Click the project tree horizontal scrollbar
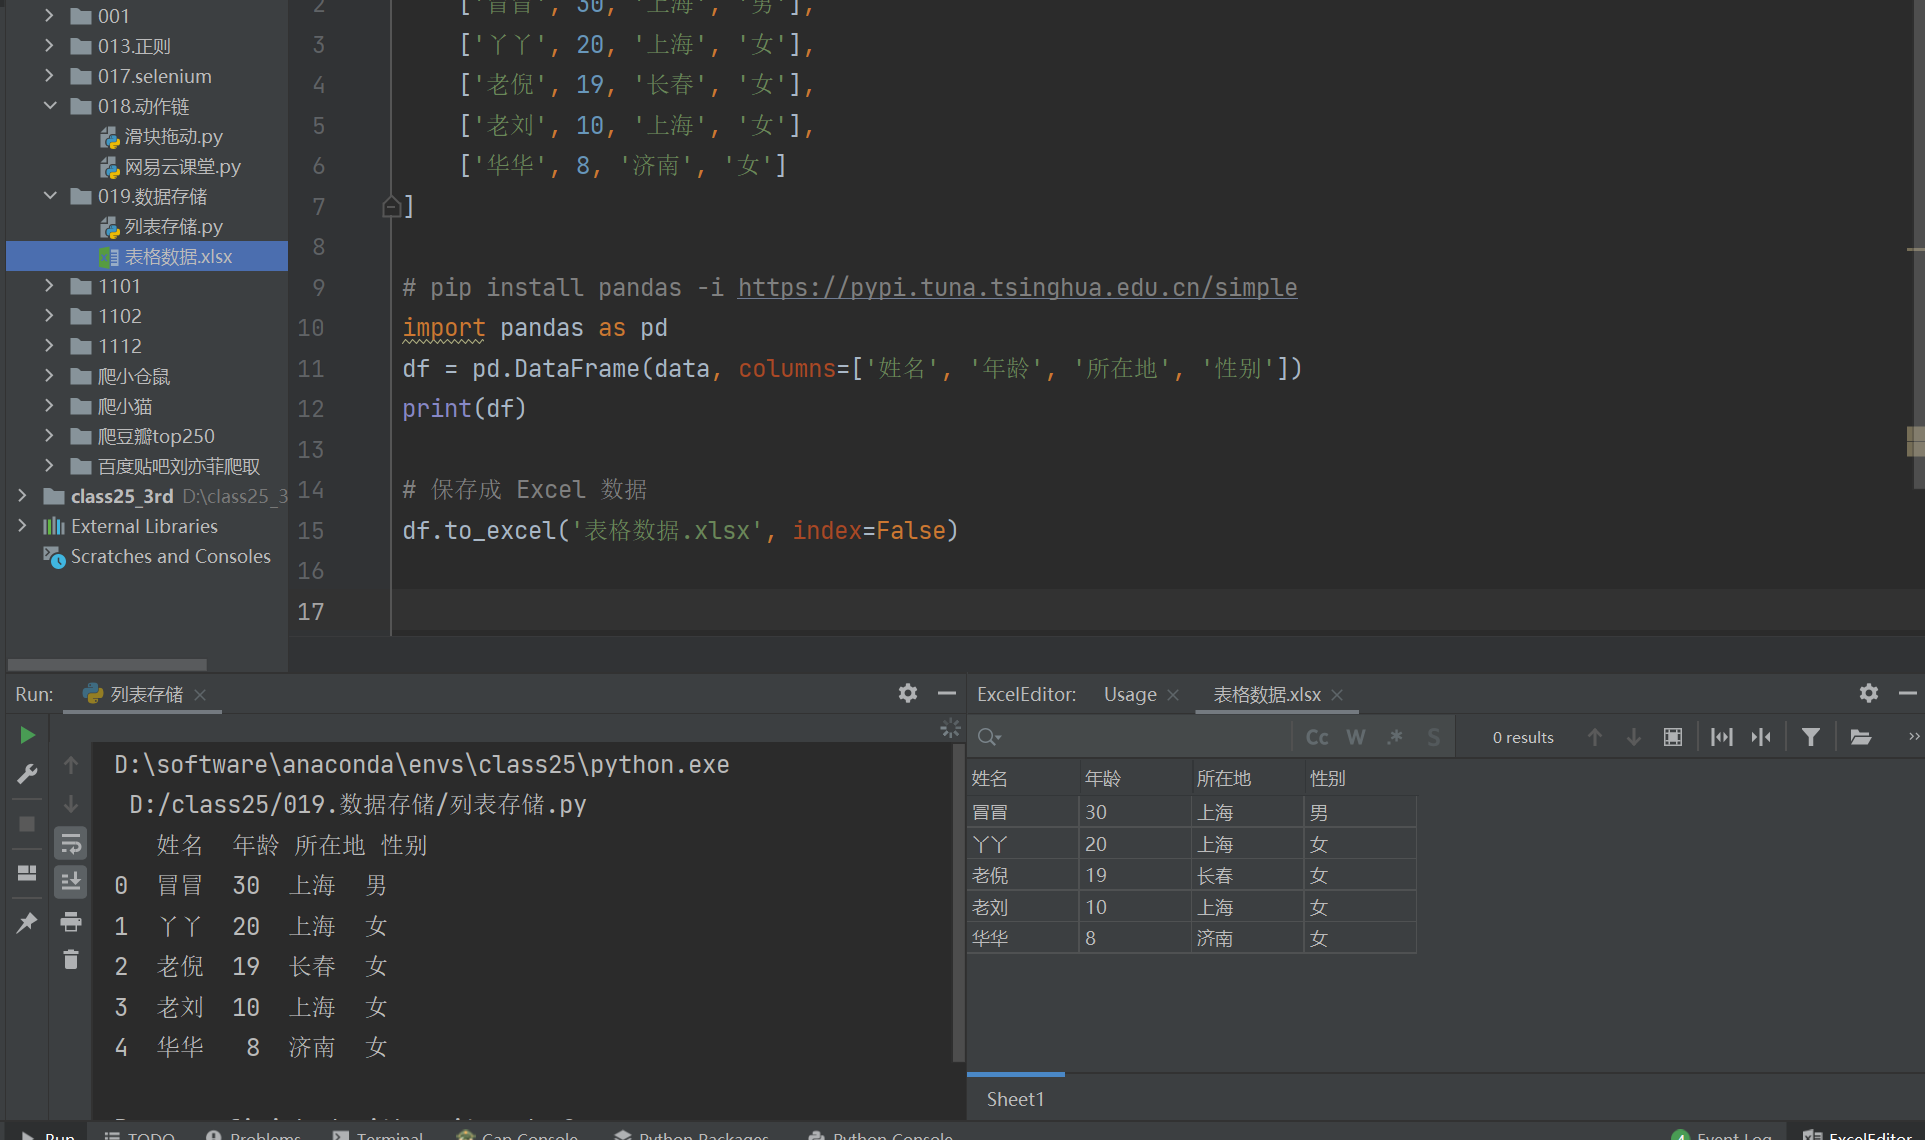The width and height of the screenshot is (1925, 1140). click(x=107, y=664)
